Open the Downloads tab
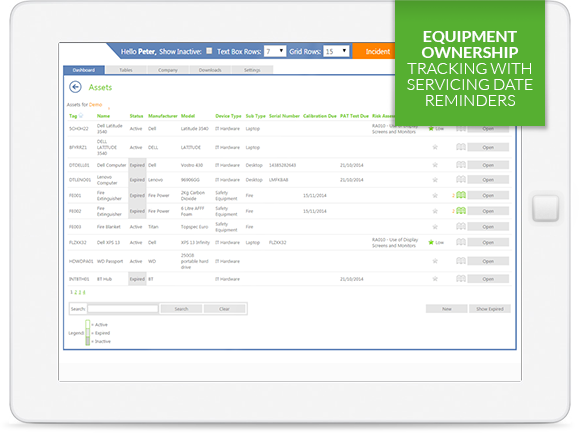Screen dimensions: 579x433 coord(210,70)
